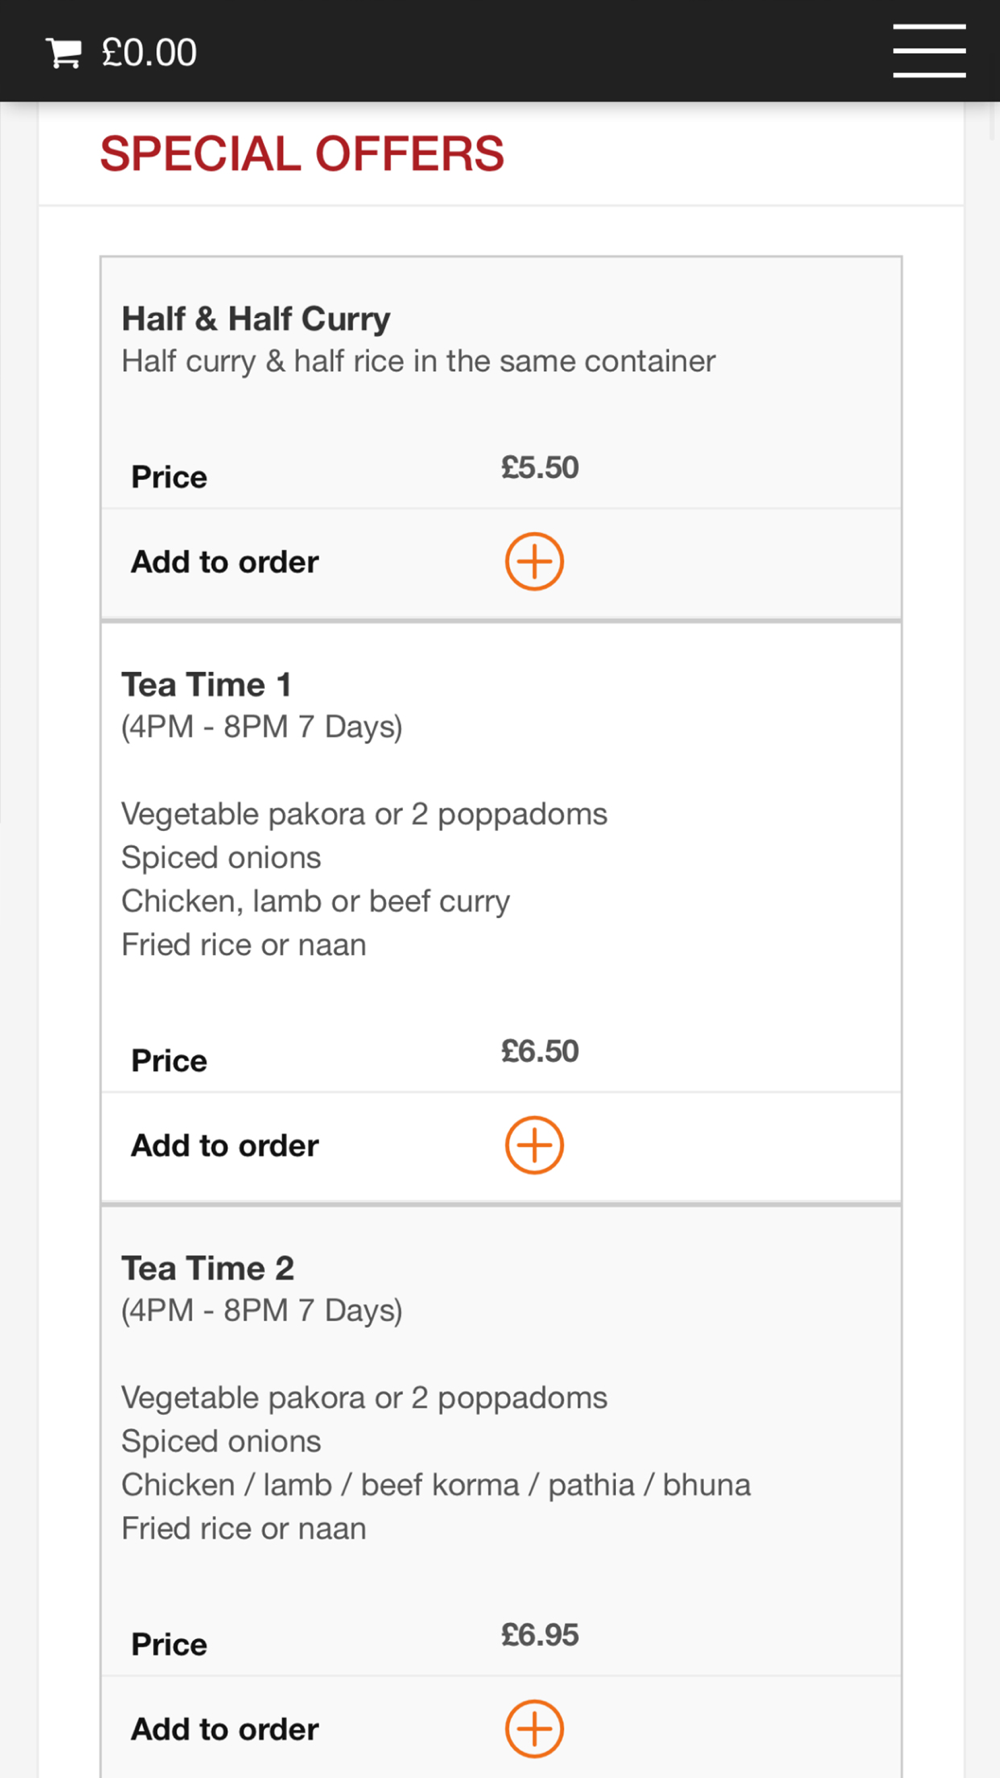Click the £5.50 price value

point(540,467)
